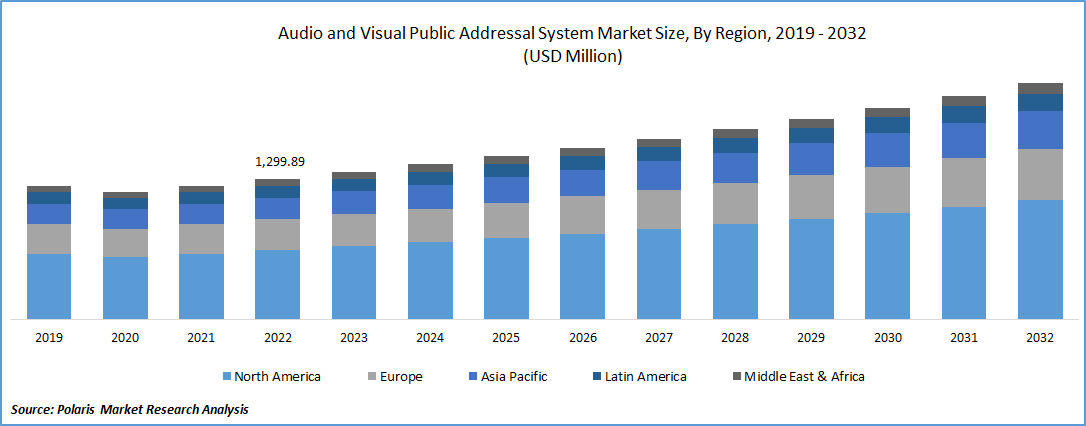Select the 'North America' legend label
Viewport: 1086px width, 426px height.
tap(277, 377)
